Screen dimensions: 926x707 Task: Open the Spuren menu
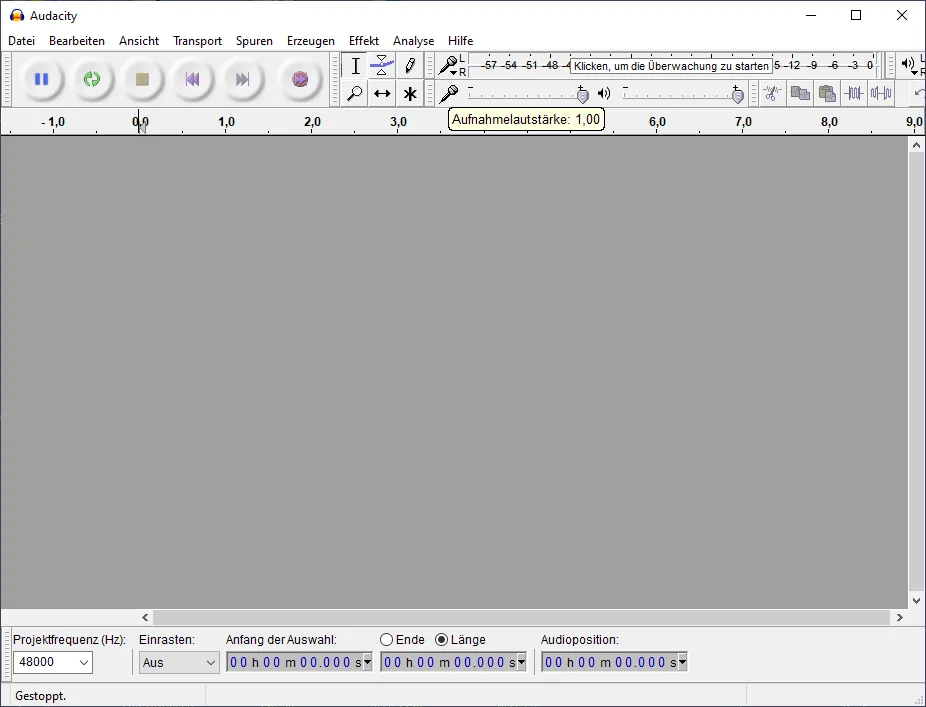[254, 41]
